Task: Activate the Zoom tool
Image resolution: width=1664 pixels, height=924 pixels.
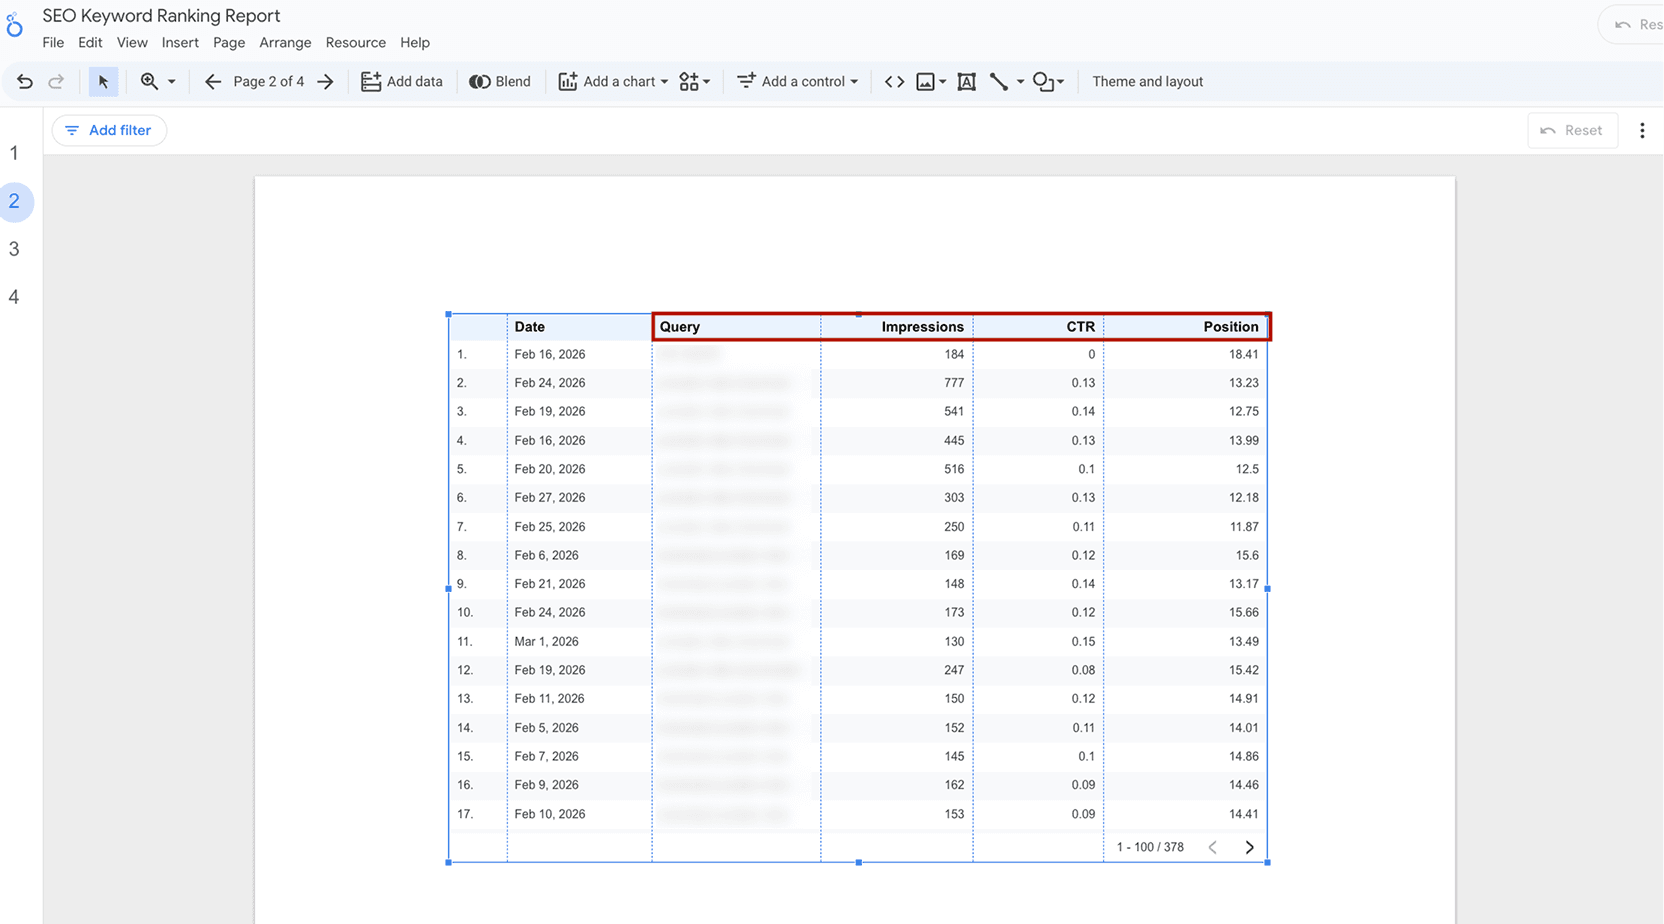Action: [149, 81]
